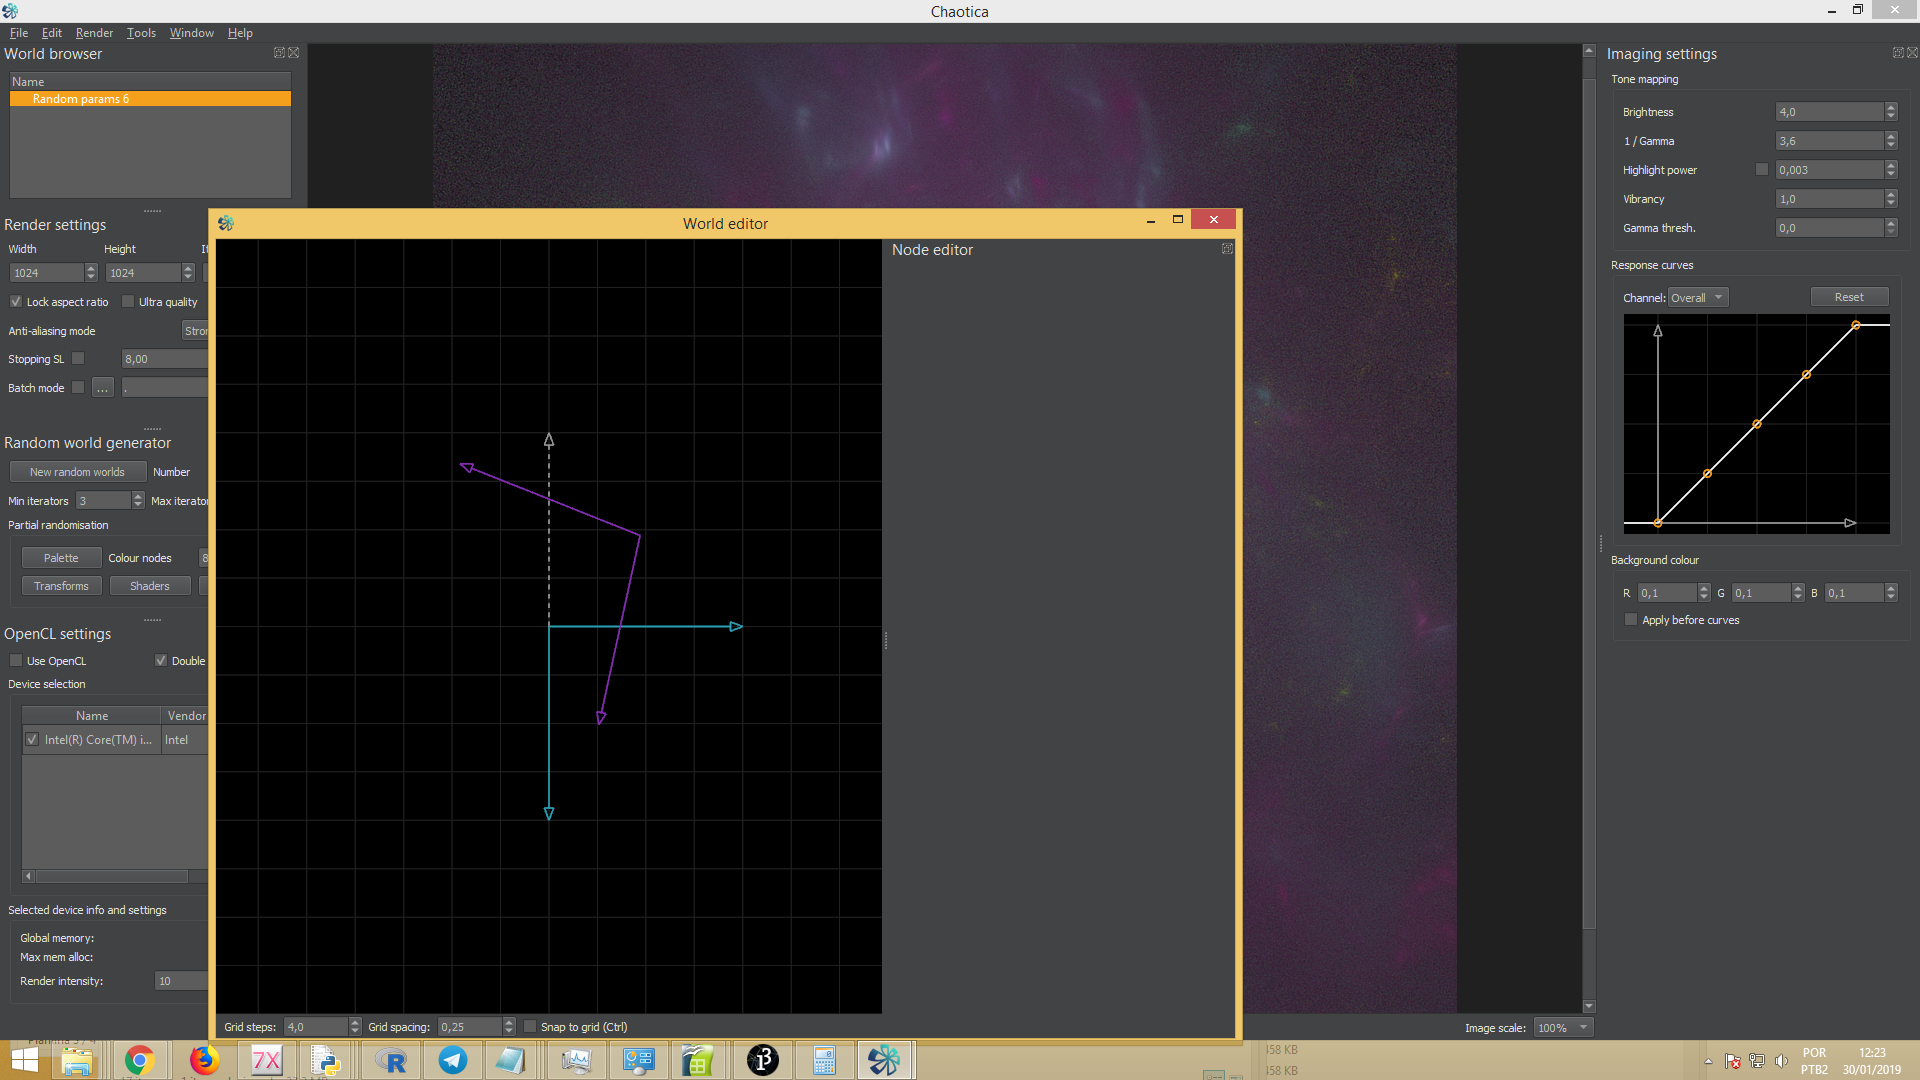Image resolution: width=1920 pixels, height=1080 pixels.
Task: Close the Imaging settings panel
Action: [1912, 53]
